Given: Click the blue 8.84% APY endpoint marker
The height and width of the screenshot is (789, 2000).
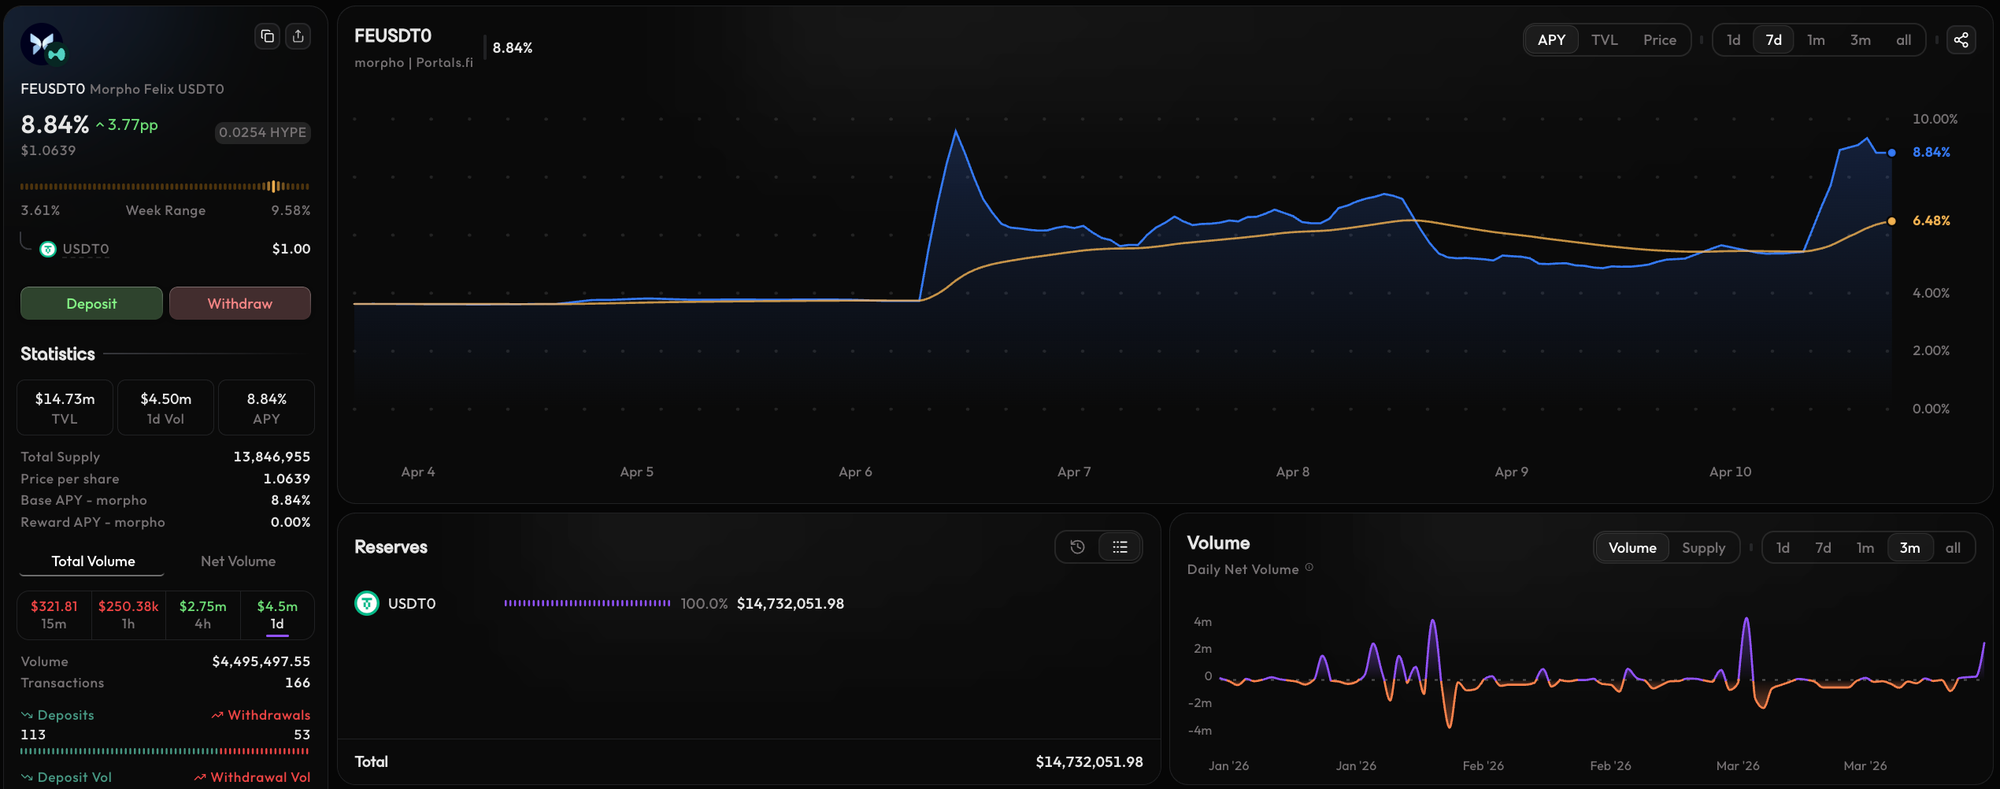Looking at the screenshot, I should point(1891,153).
